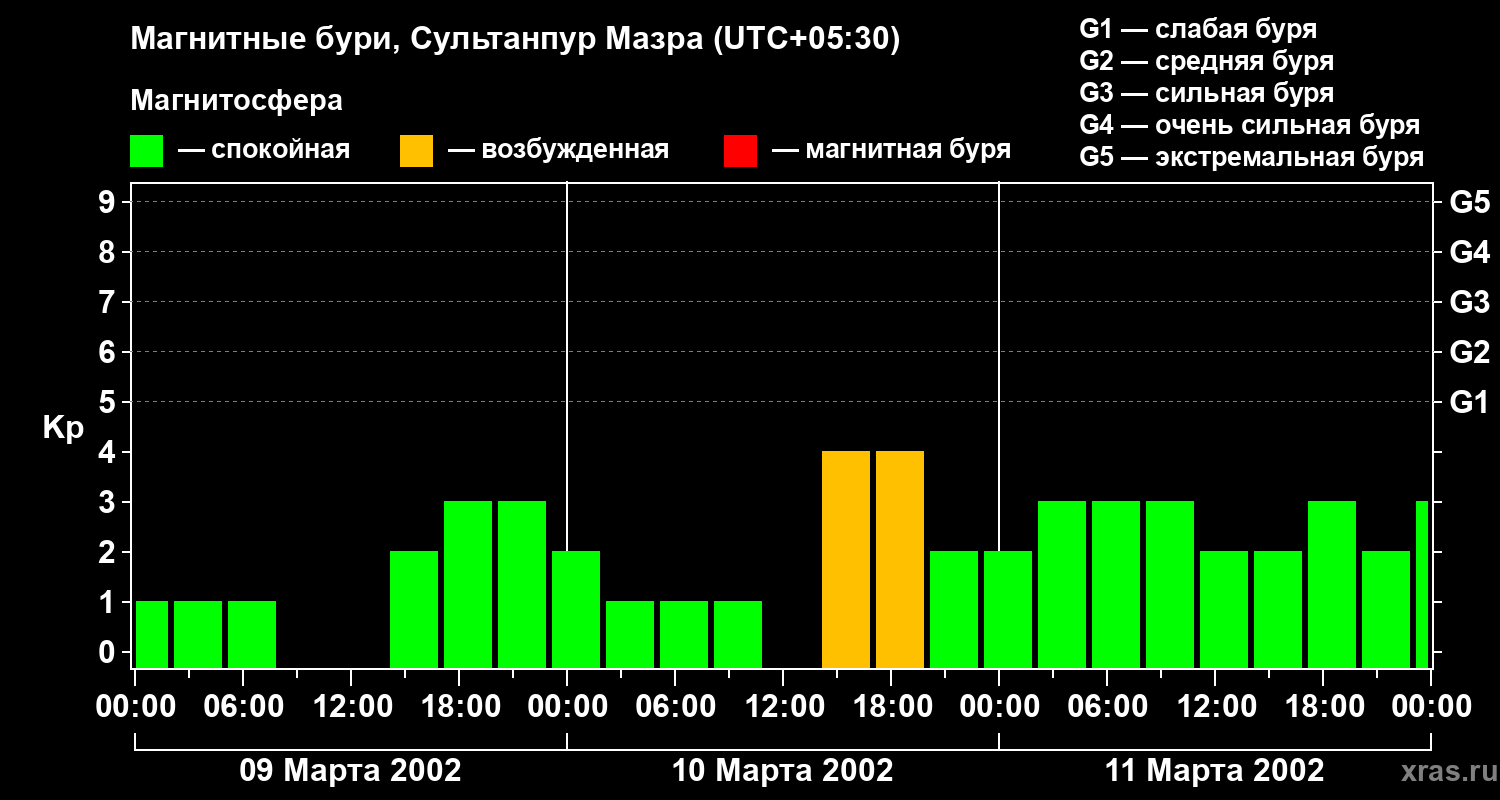Click the Kp 3 bar at 18:00 on 11 March
The width and height of the screenshot is (1500, 800).
(x=1332, y=585)
